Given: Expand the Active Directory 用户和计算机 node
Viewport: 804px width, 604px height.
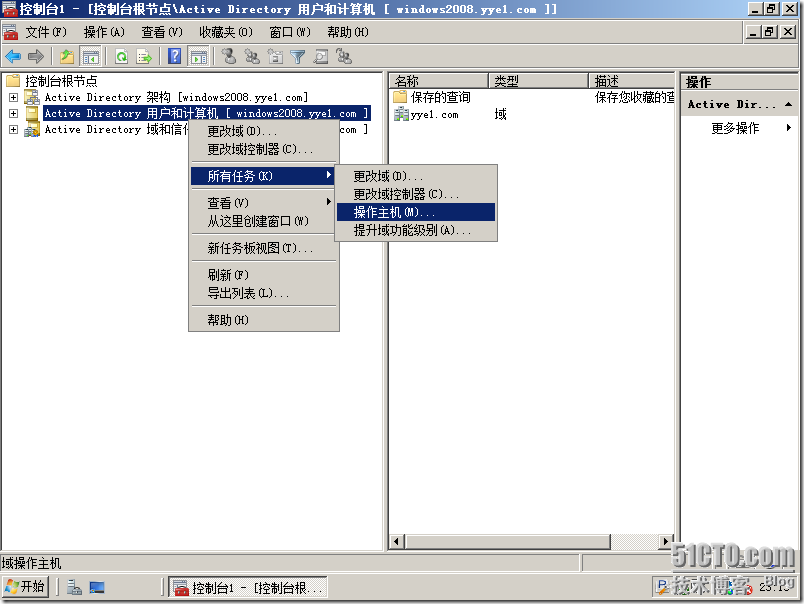Looking at the screenshot, I should (x=13, y=113).
